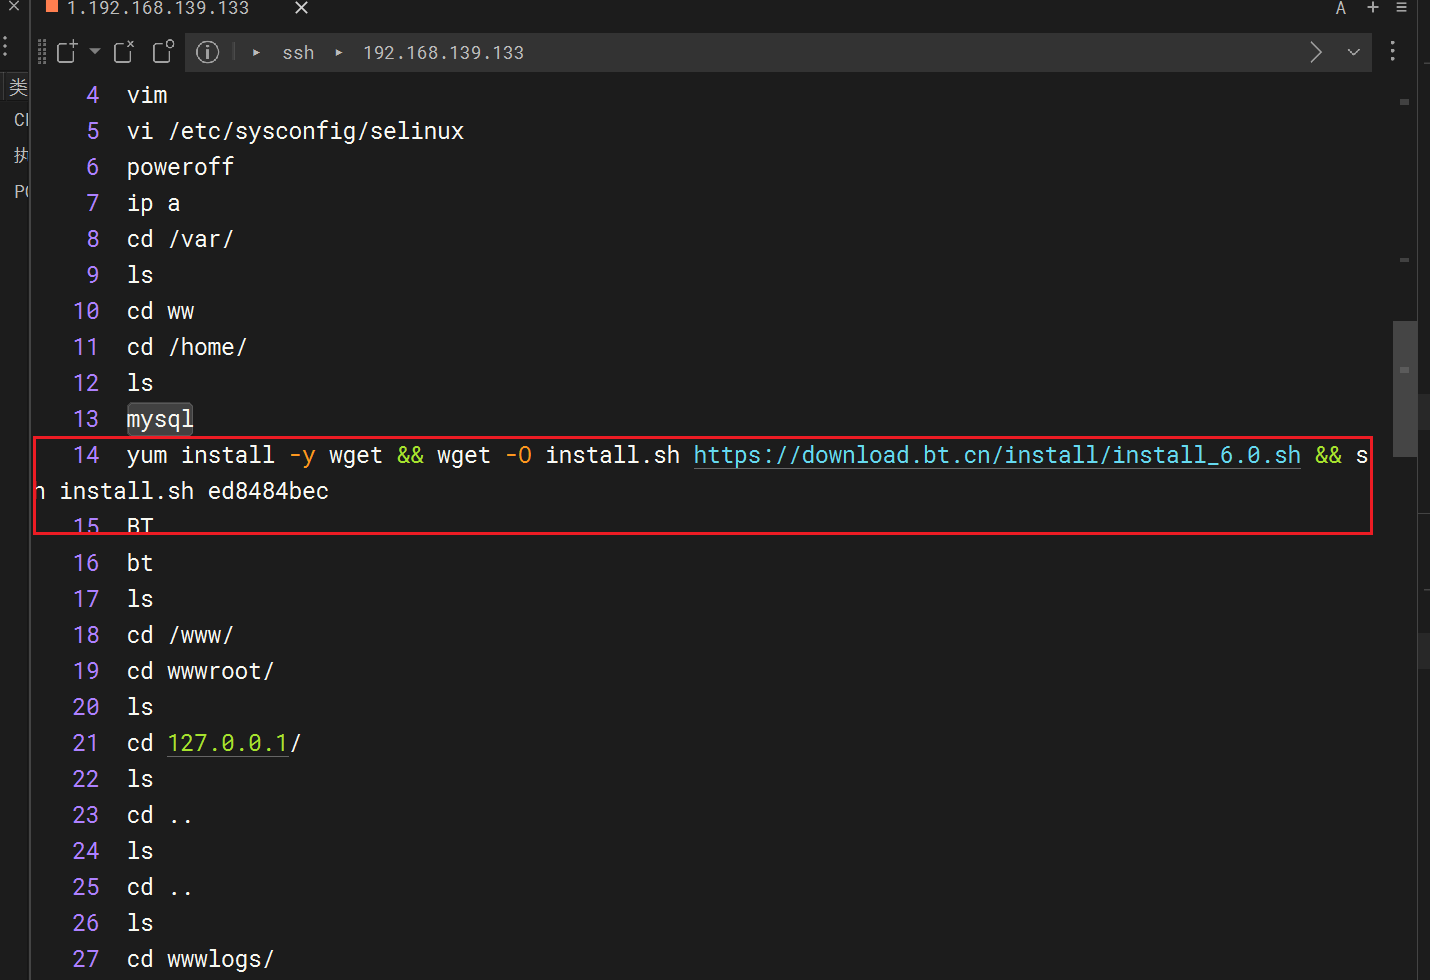
Task: Click the 'A' font icon at top right
Action: coord(1341,8)
